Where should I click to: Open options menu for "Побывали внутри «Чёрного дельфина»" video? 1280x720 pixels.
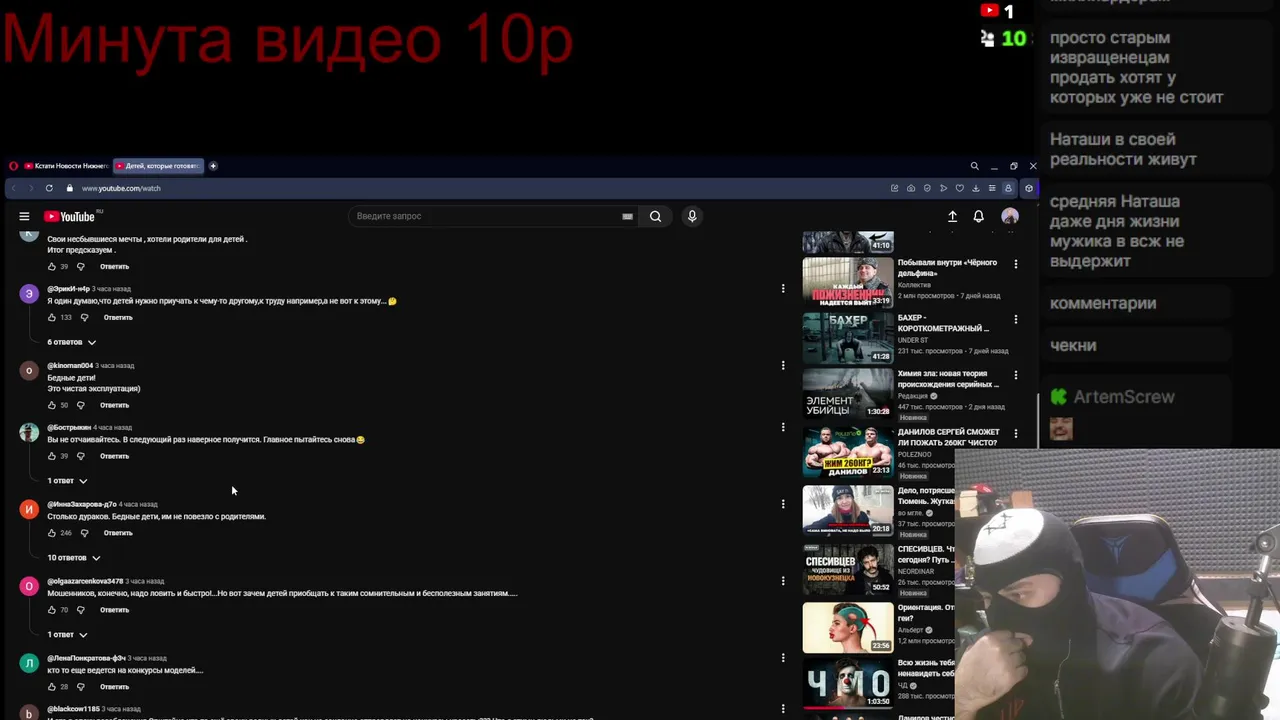pos(1016,265)
